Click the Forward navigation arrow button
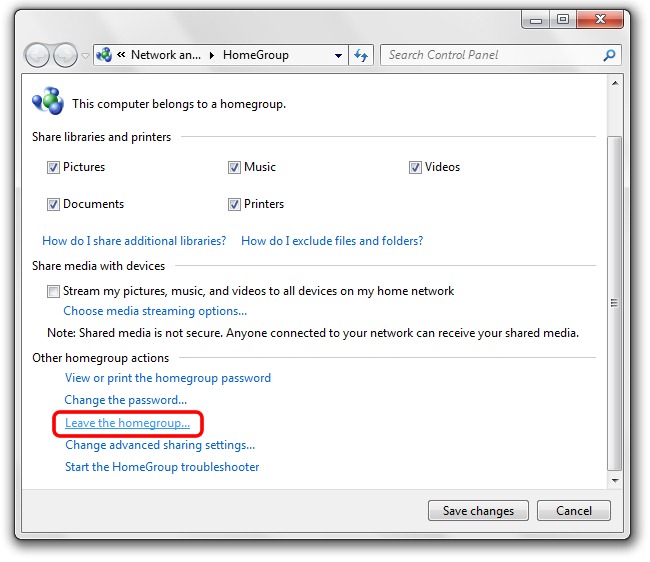 point(65,55)
